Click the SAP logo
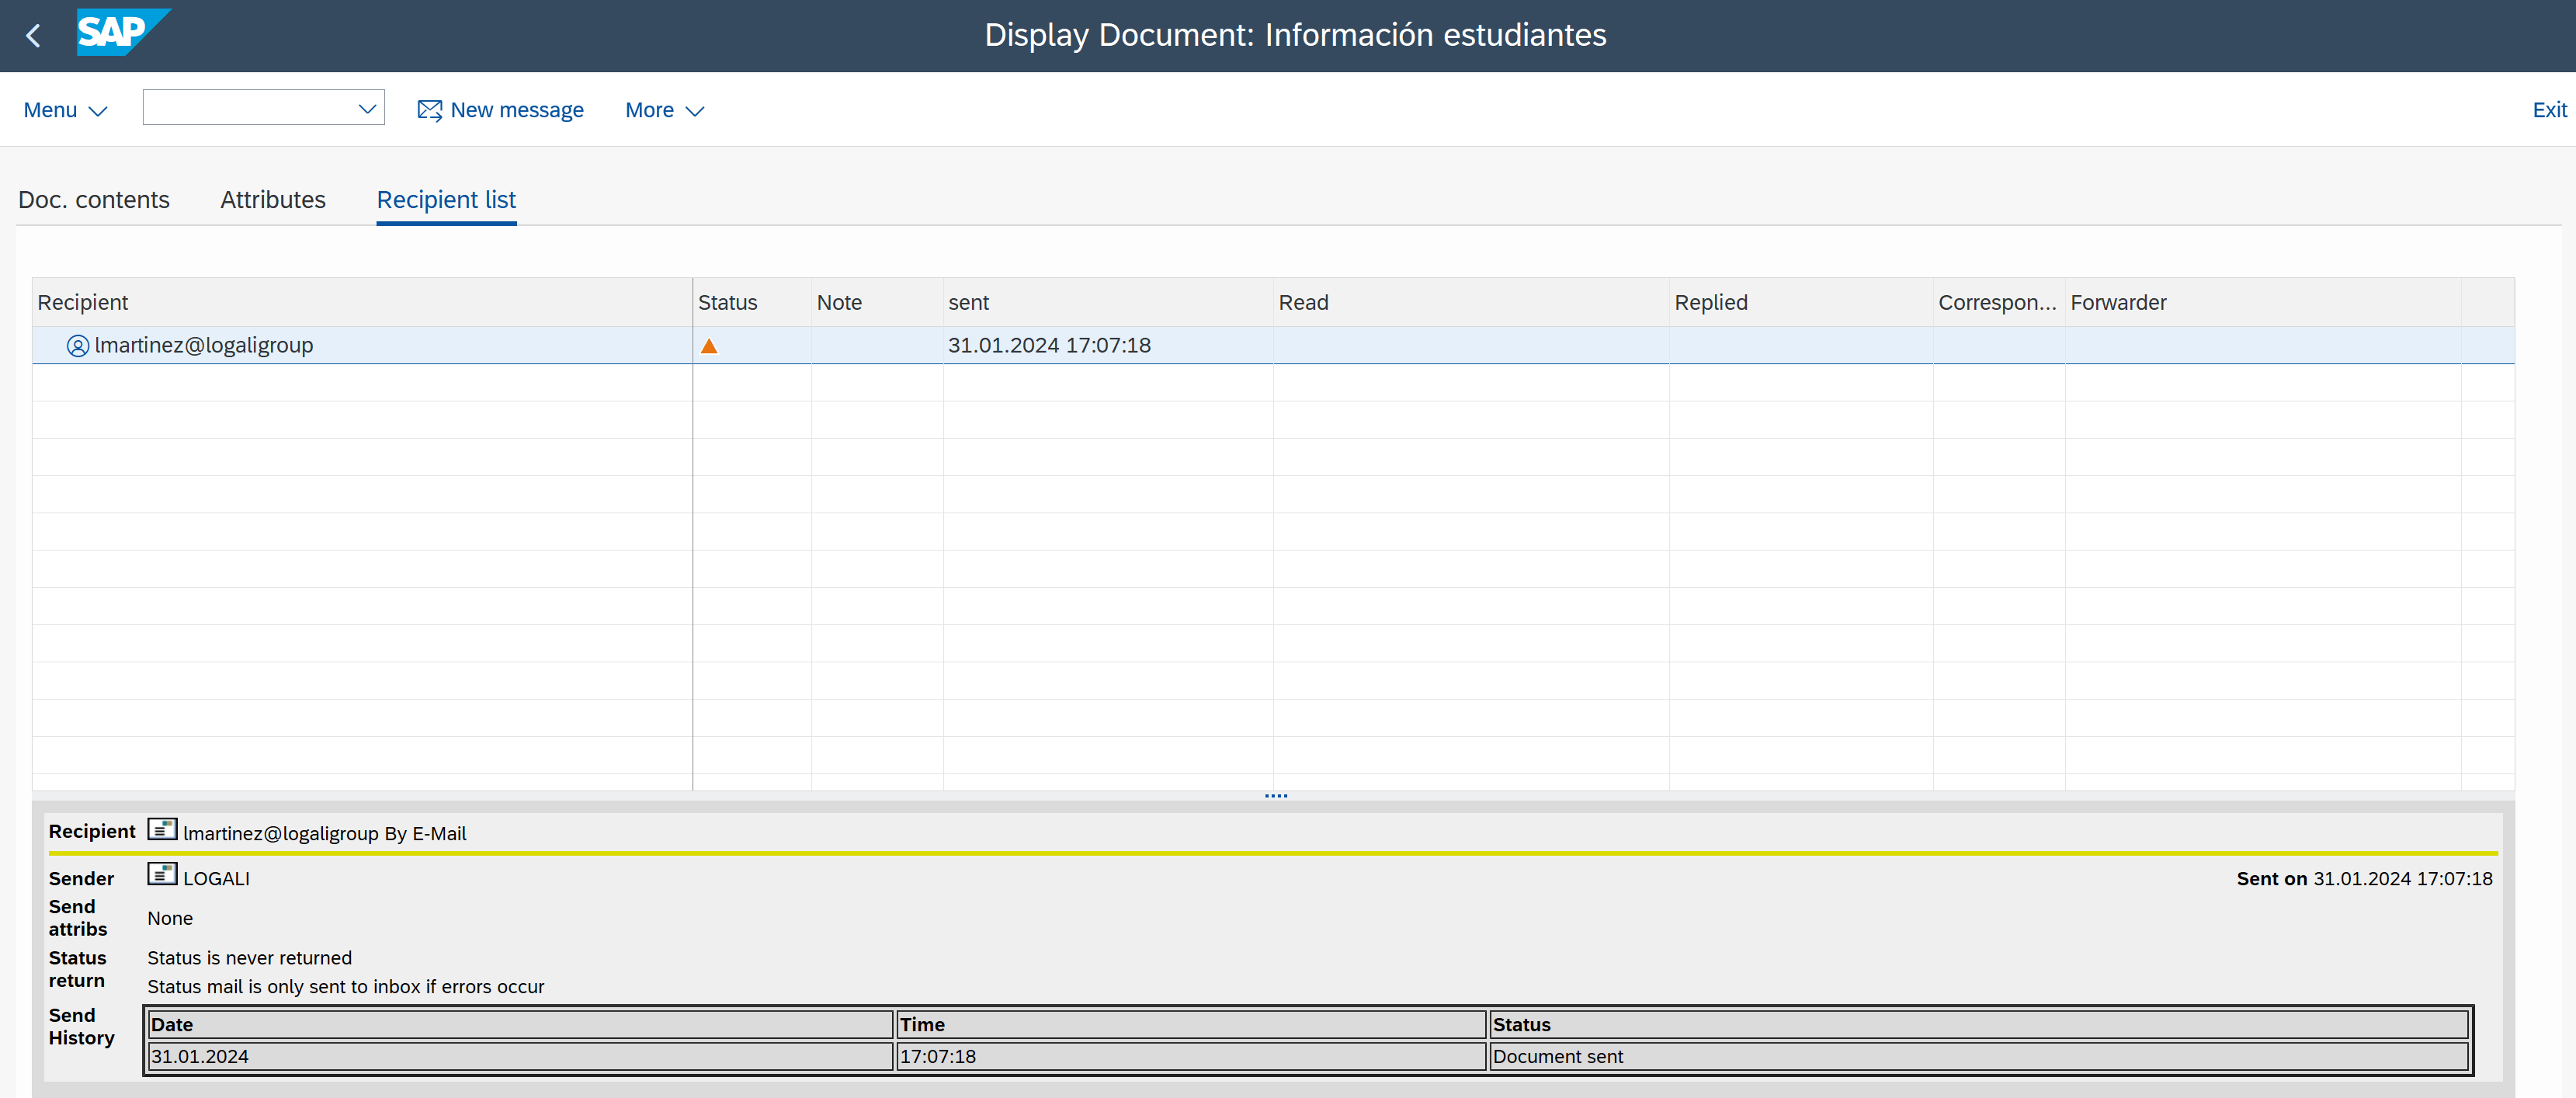 click(x=121, y=33)
